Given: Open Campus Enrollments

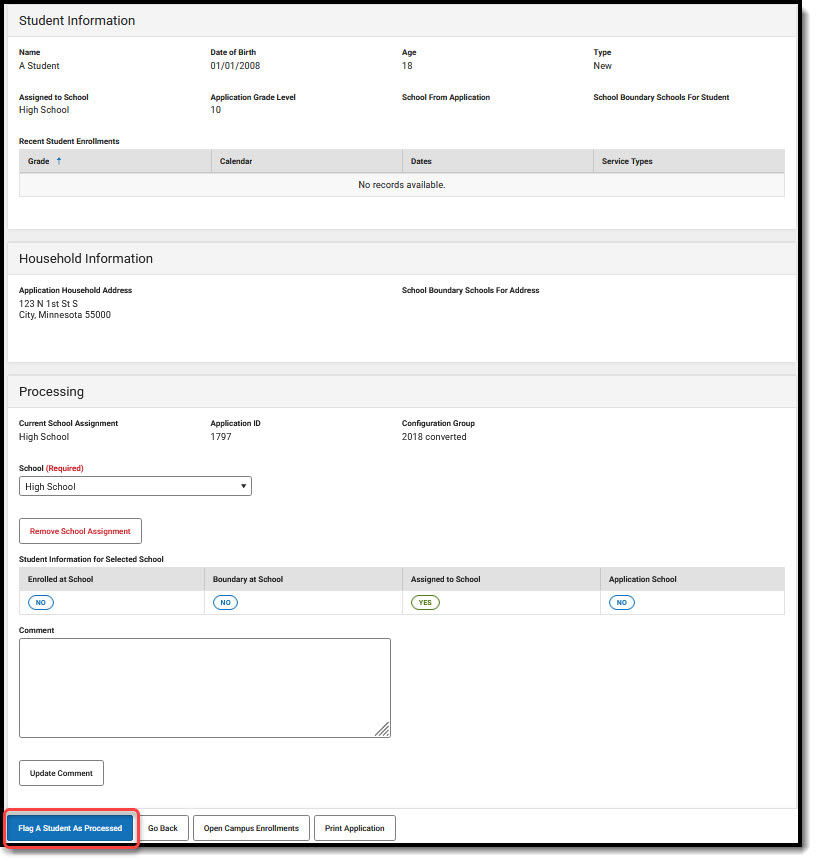Looking at the screenshot, I should [x=251, y=828].
